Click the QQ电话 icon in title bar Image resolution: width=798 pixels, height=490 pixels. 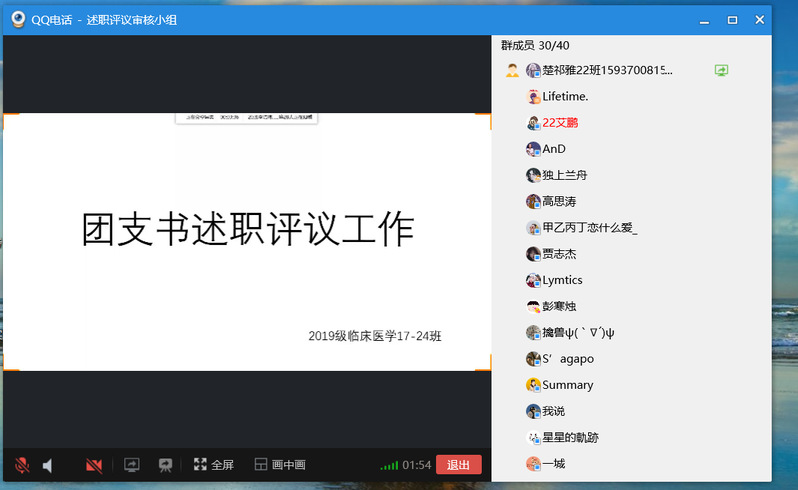[x=17, y=19]
